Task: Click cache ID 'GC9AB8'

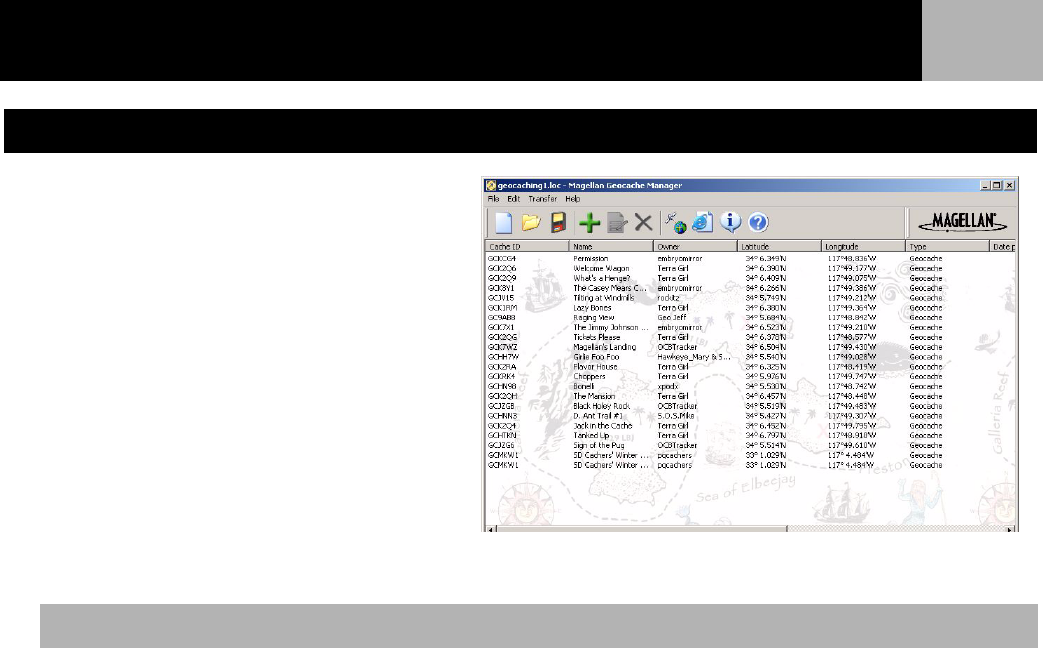Action: pyautogui.click(x=502, y=318)
